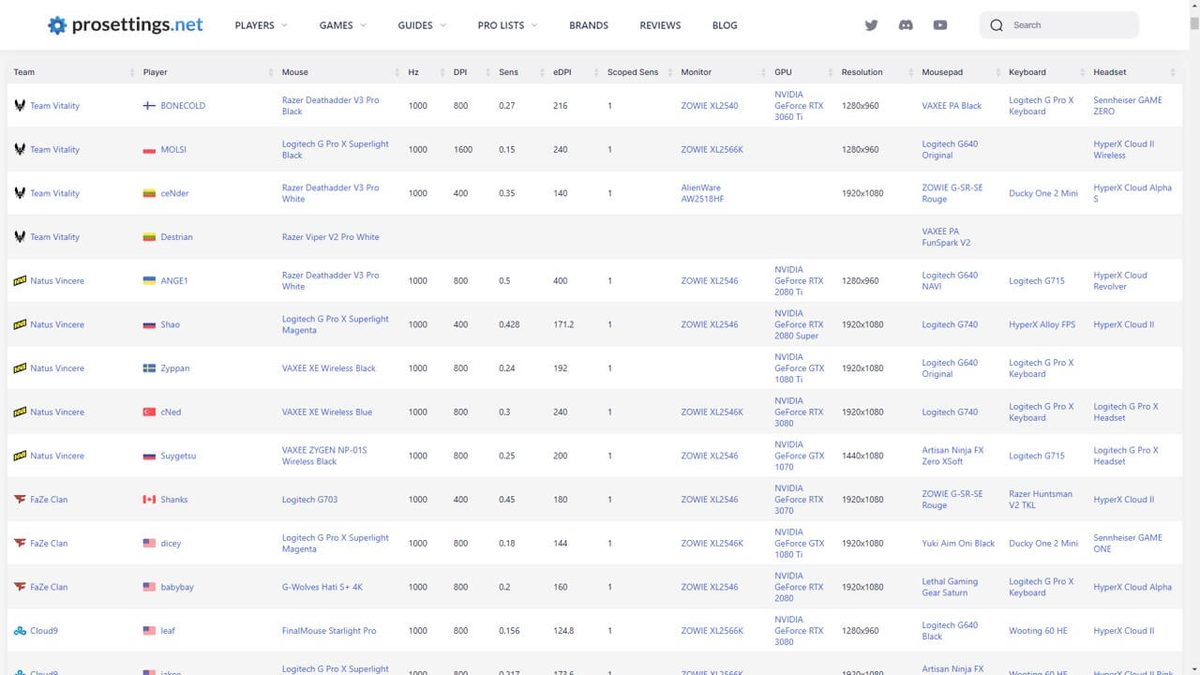This screenshot has height=675, width=1200.
Task: Click the Poland flag beside MOLSI
Action: point(149,150)
